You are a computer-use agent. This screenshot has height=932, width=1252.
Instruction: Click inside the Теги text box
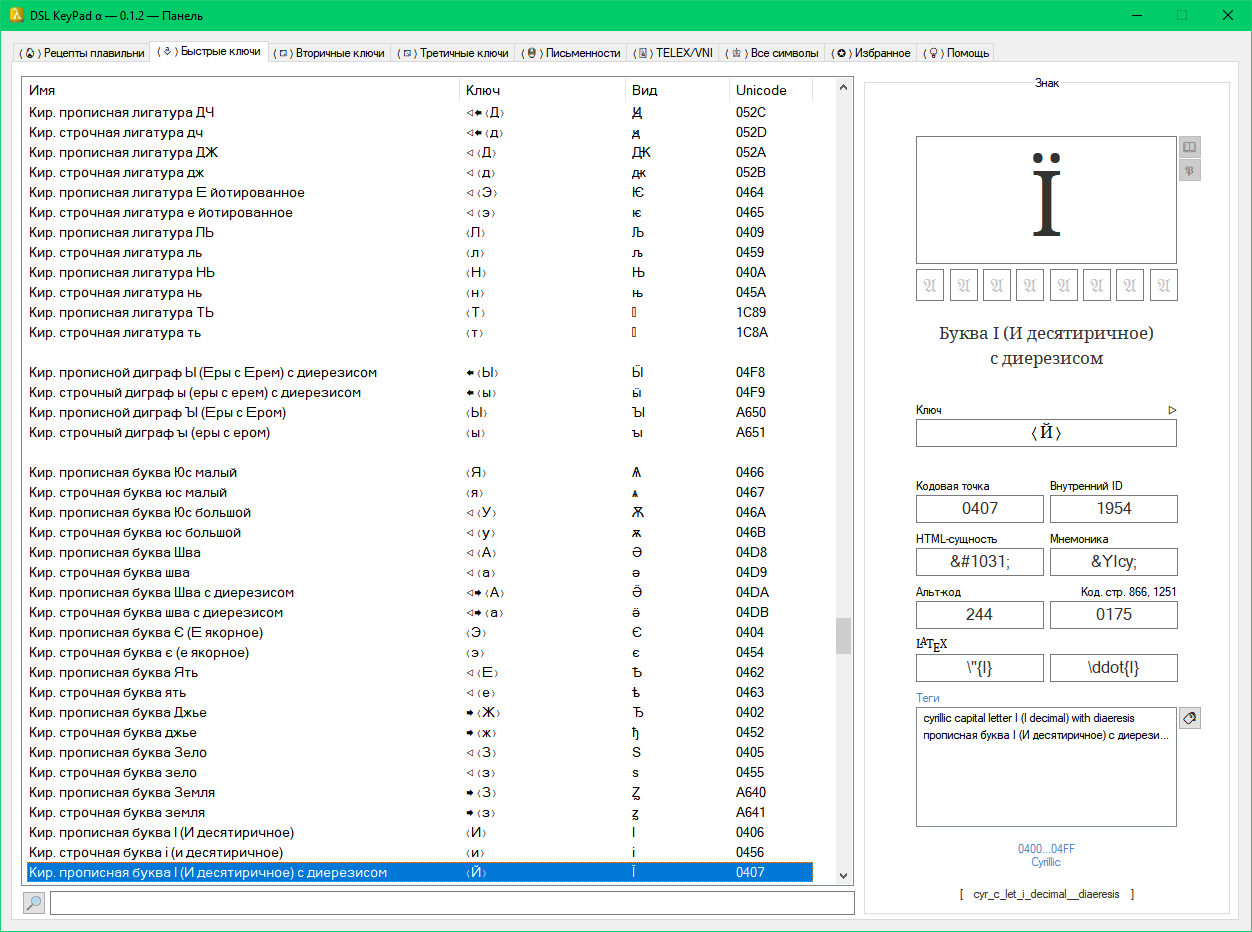click(x=1046, y=767)
